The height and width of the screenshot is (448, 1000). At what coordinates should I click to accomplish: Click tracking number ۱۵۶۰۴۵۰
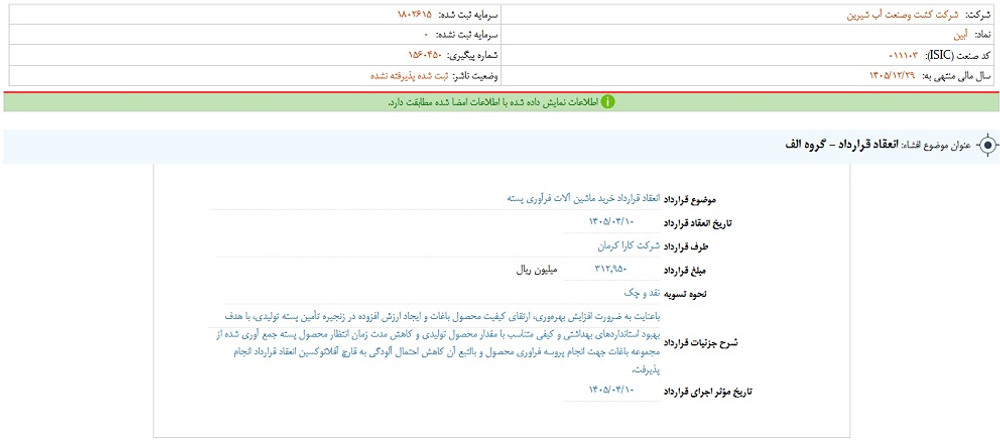point(427,55)
